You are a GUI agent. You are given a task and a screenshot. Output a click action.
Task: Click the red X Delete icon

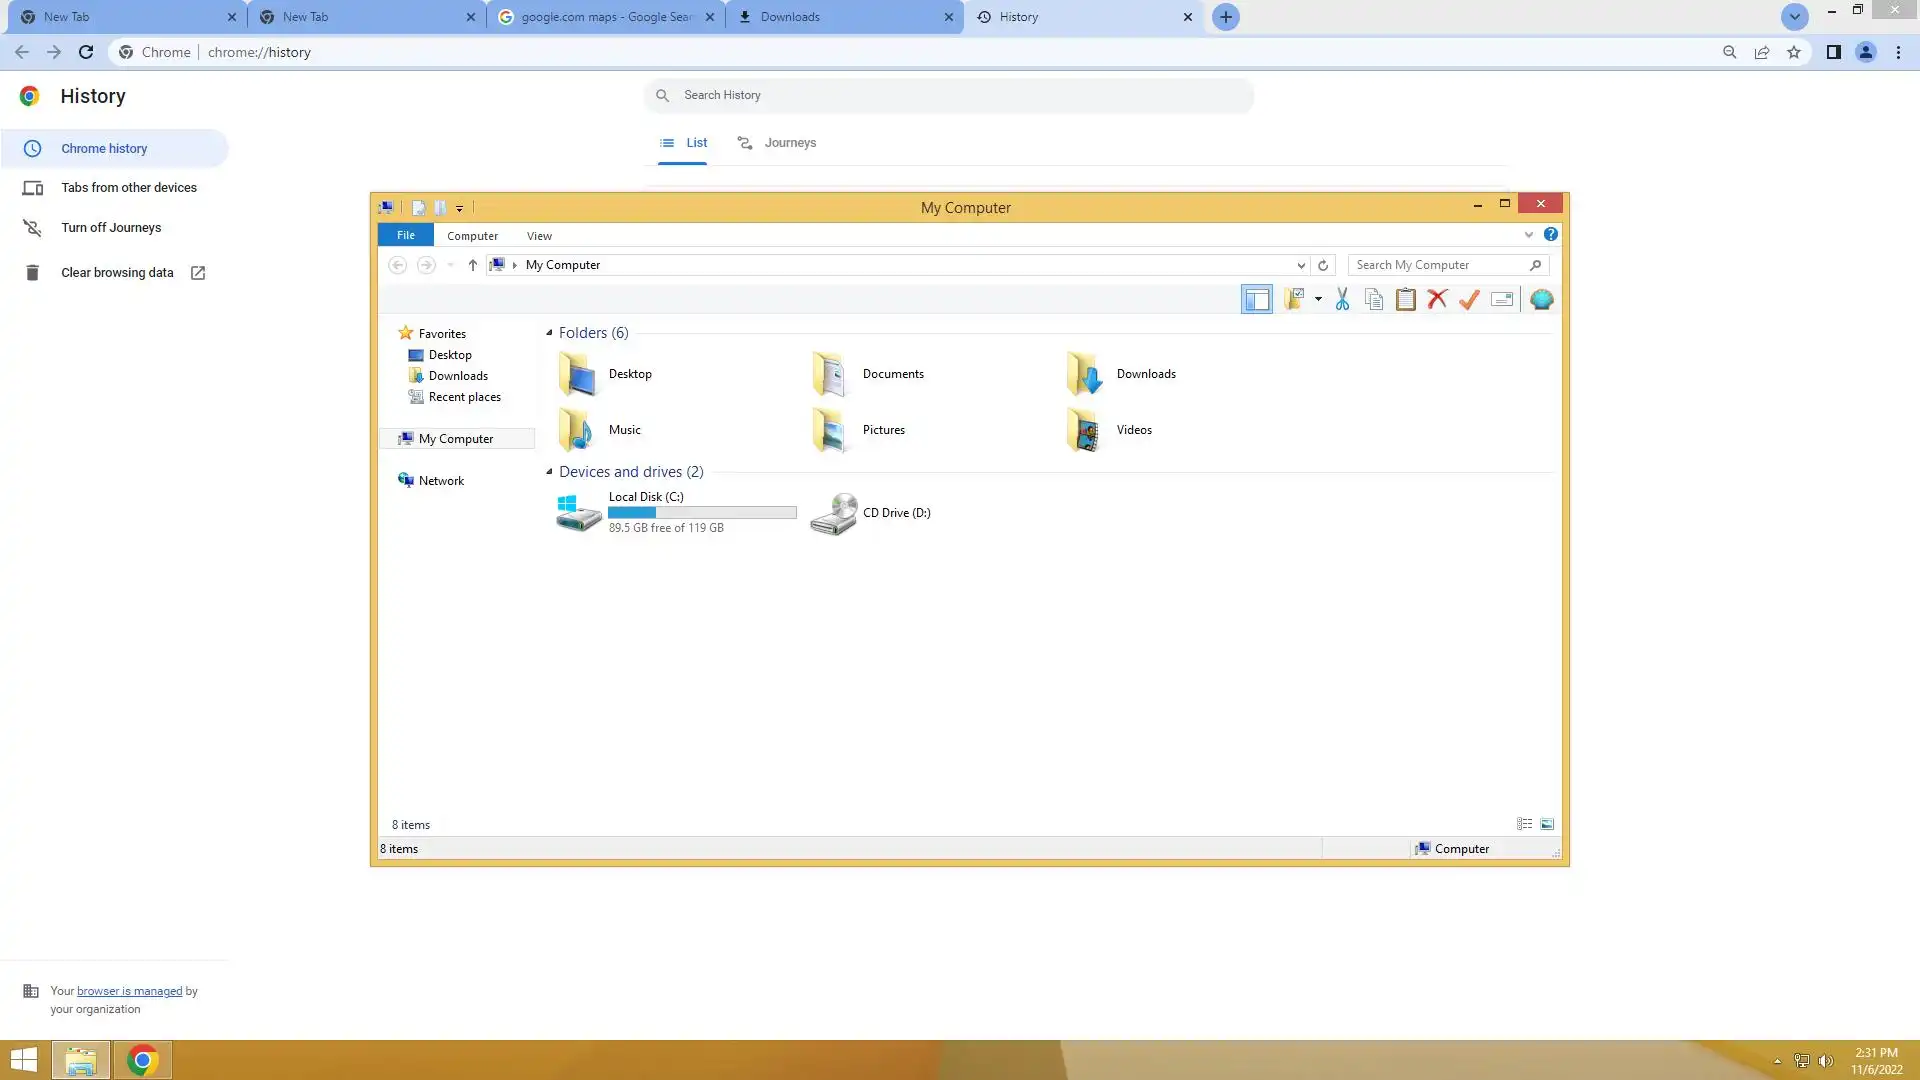1437,299
